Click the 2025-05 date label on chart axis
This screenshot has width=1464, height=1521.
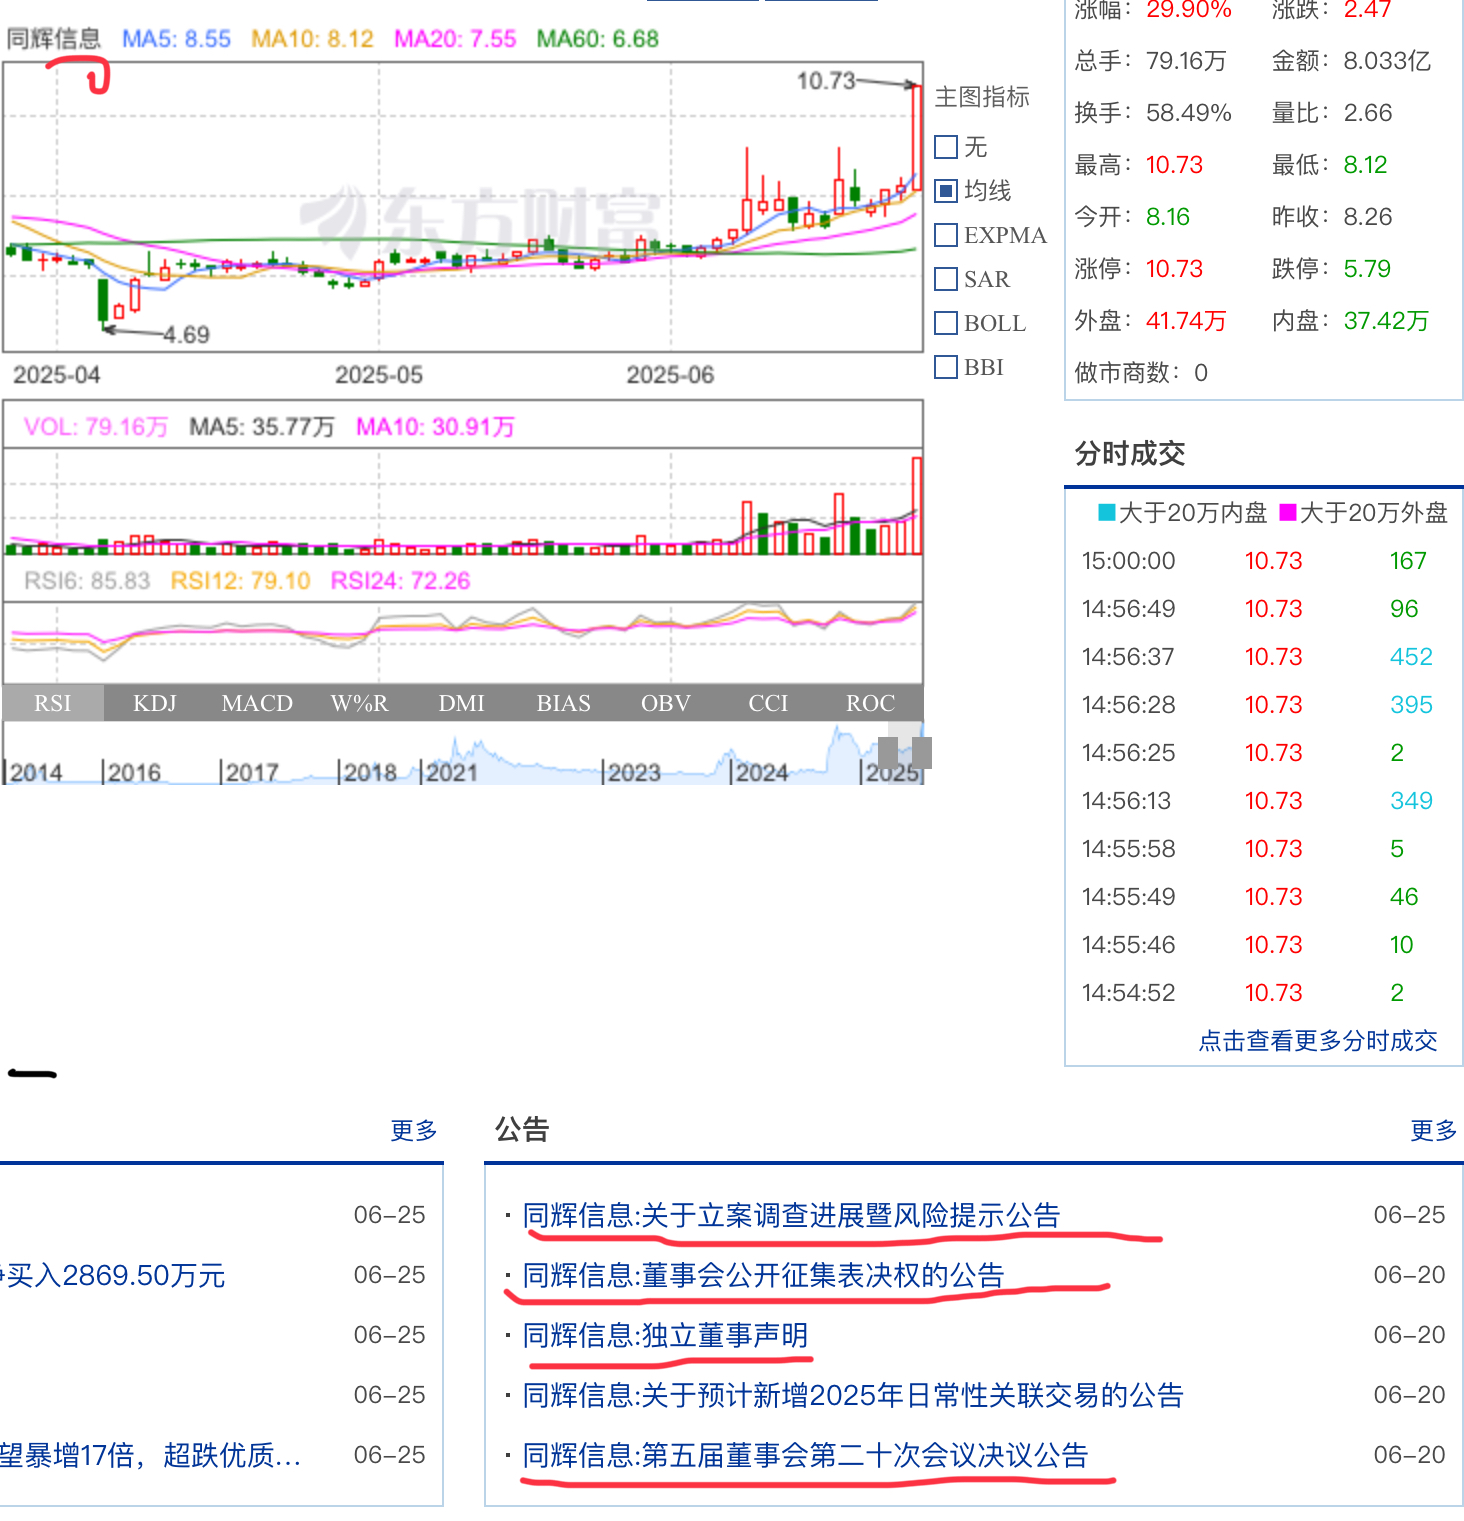(379, 375)
